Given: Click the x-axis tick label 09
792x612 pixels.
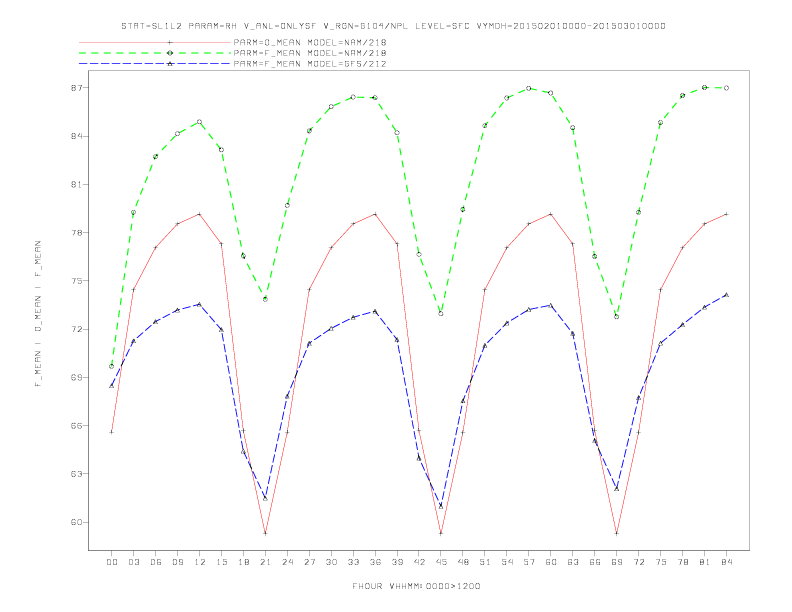Looking at the screenshot, I should point(177,562).
